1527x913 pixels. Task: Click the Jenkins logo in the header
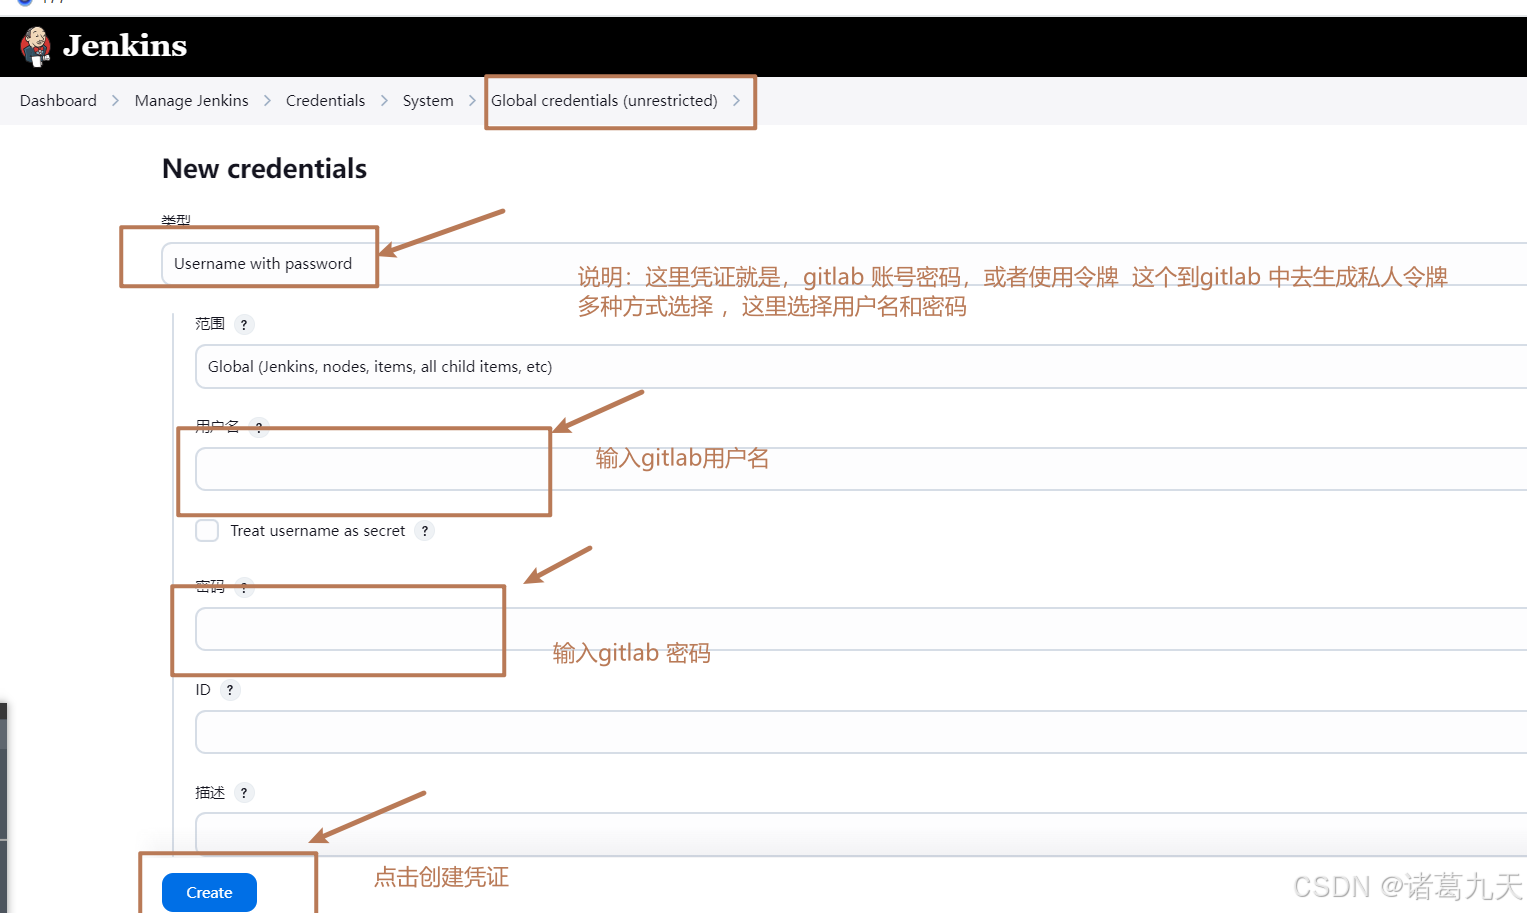(x=36, y=46)
